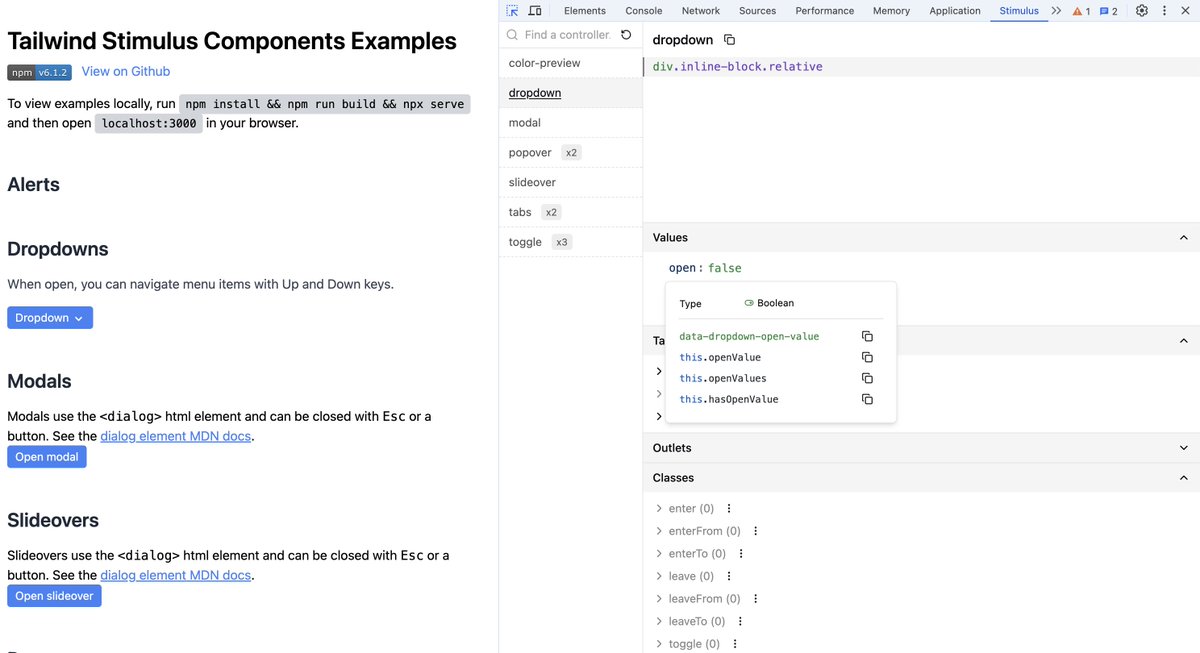Expand the toggle (0) class row

tap(659, 644)
